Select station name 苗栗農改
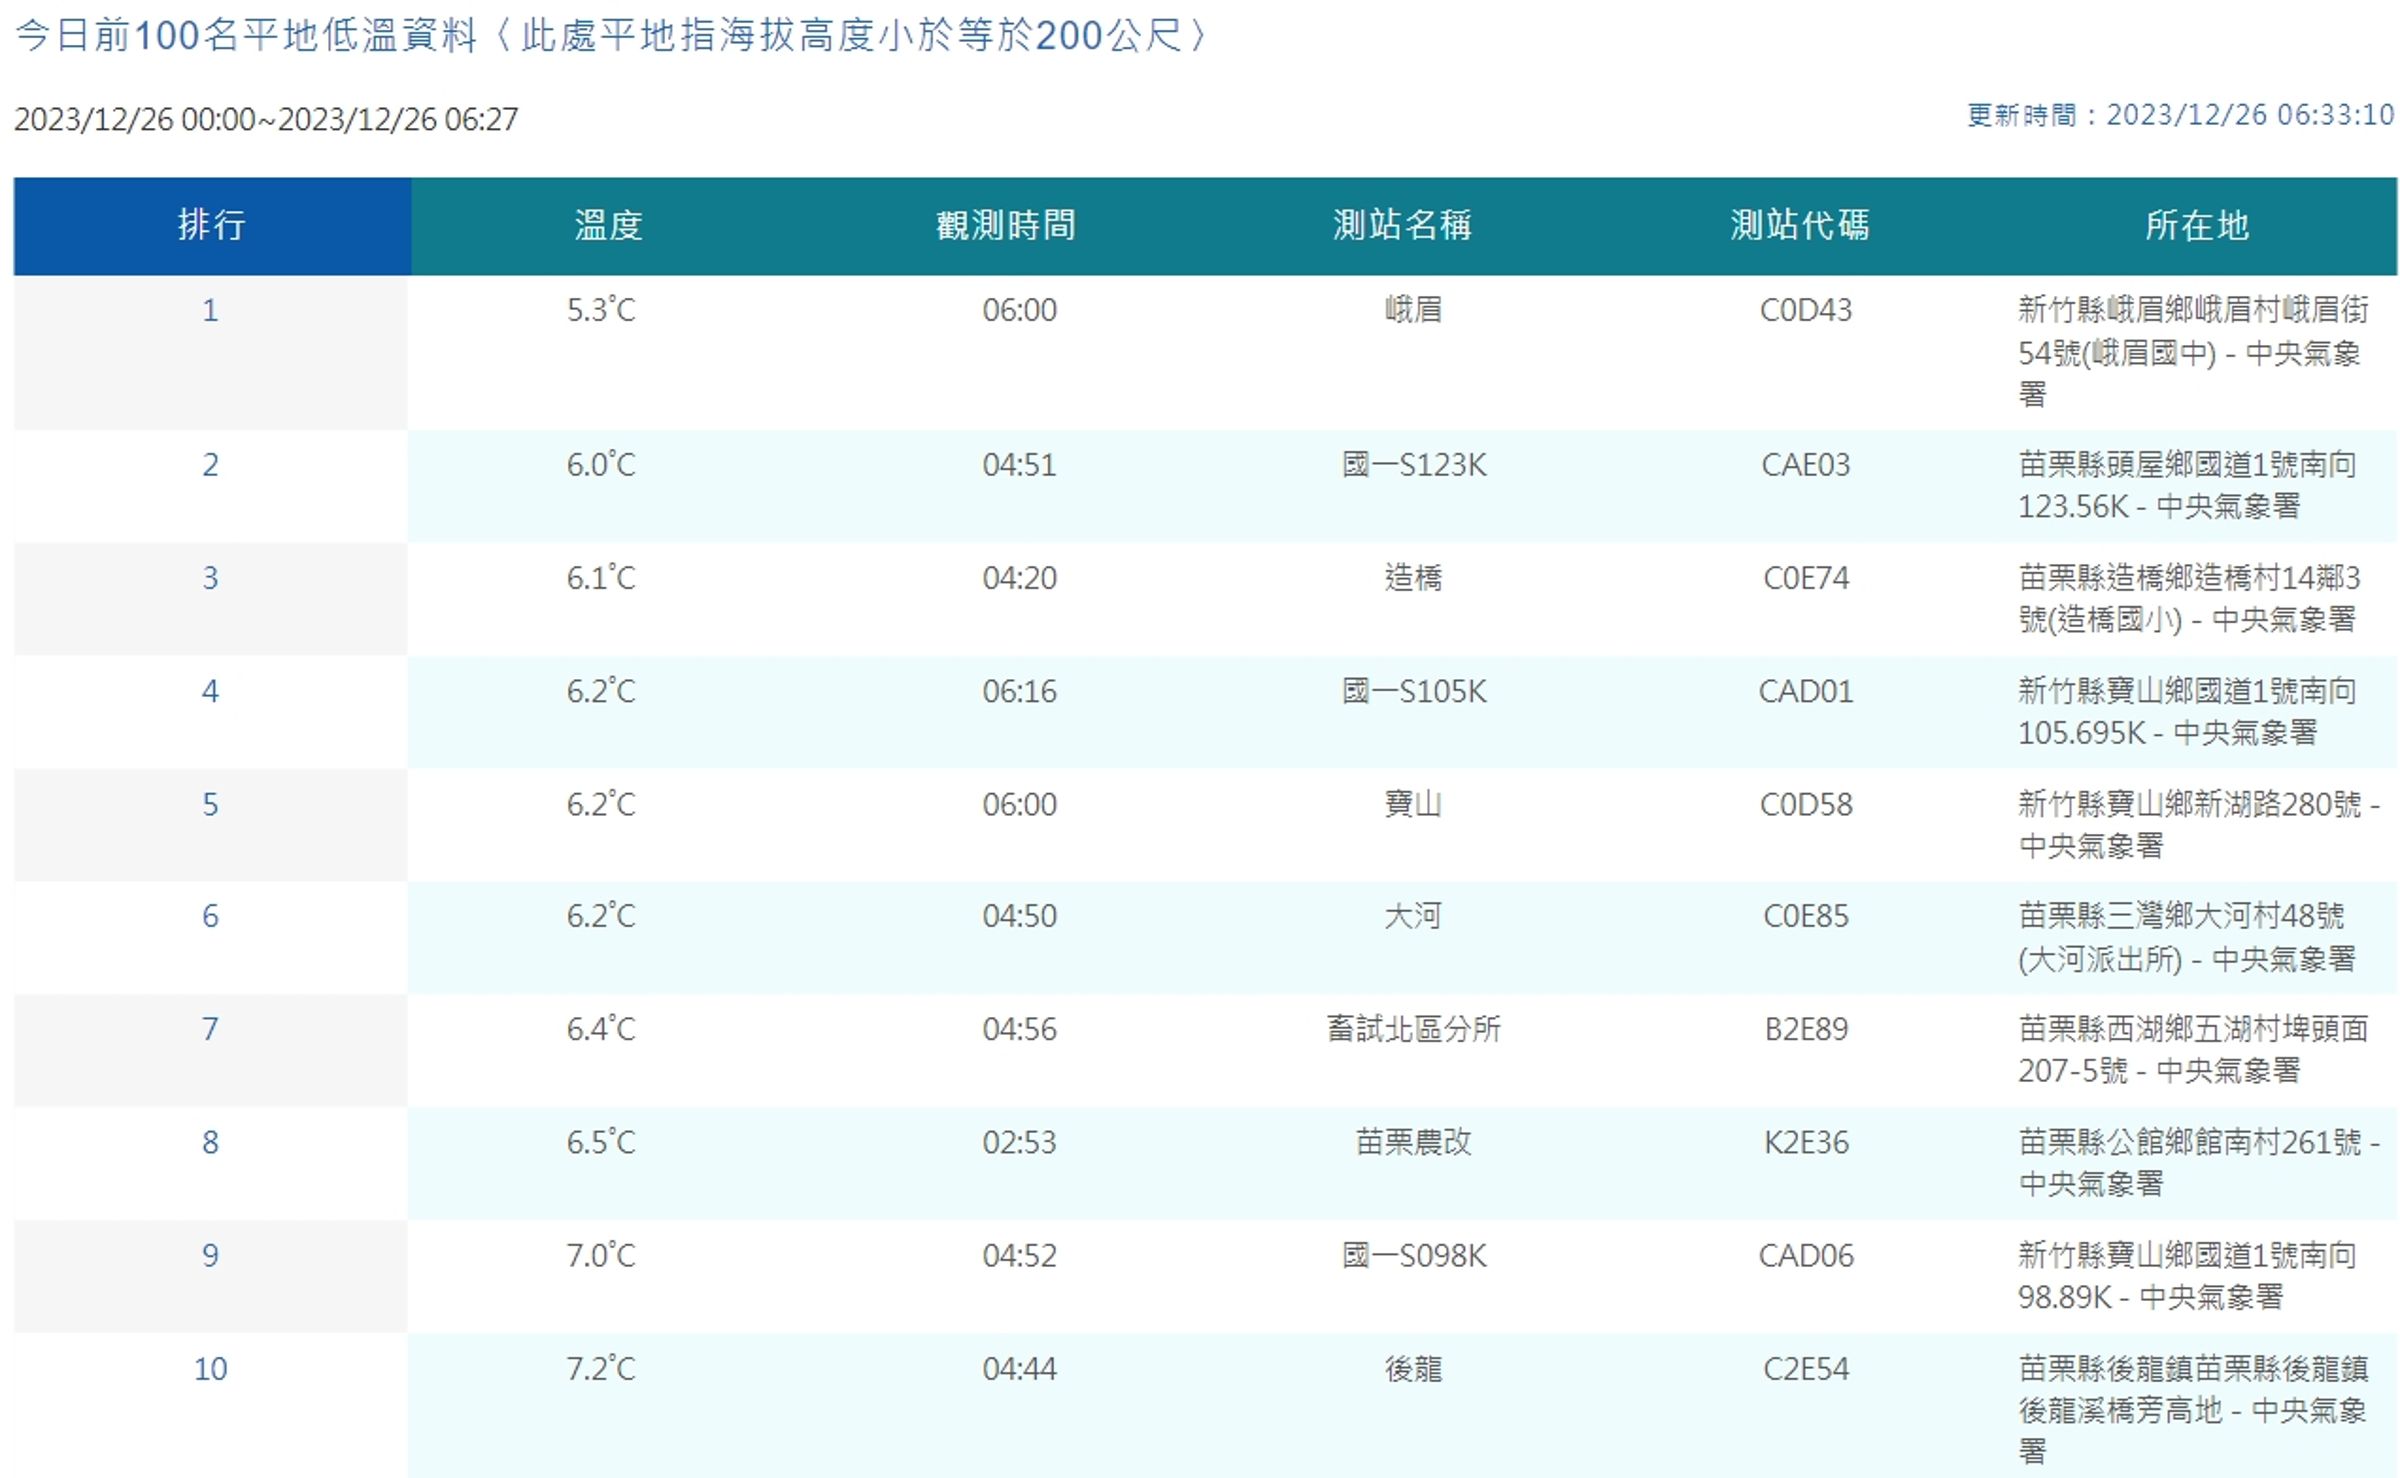The height and width of the screenshot is (1478, 2400). [x=1413, y=1142]
